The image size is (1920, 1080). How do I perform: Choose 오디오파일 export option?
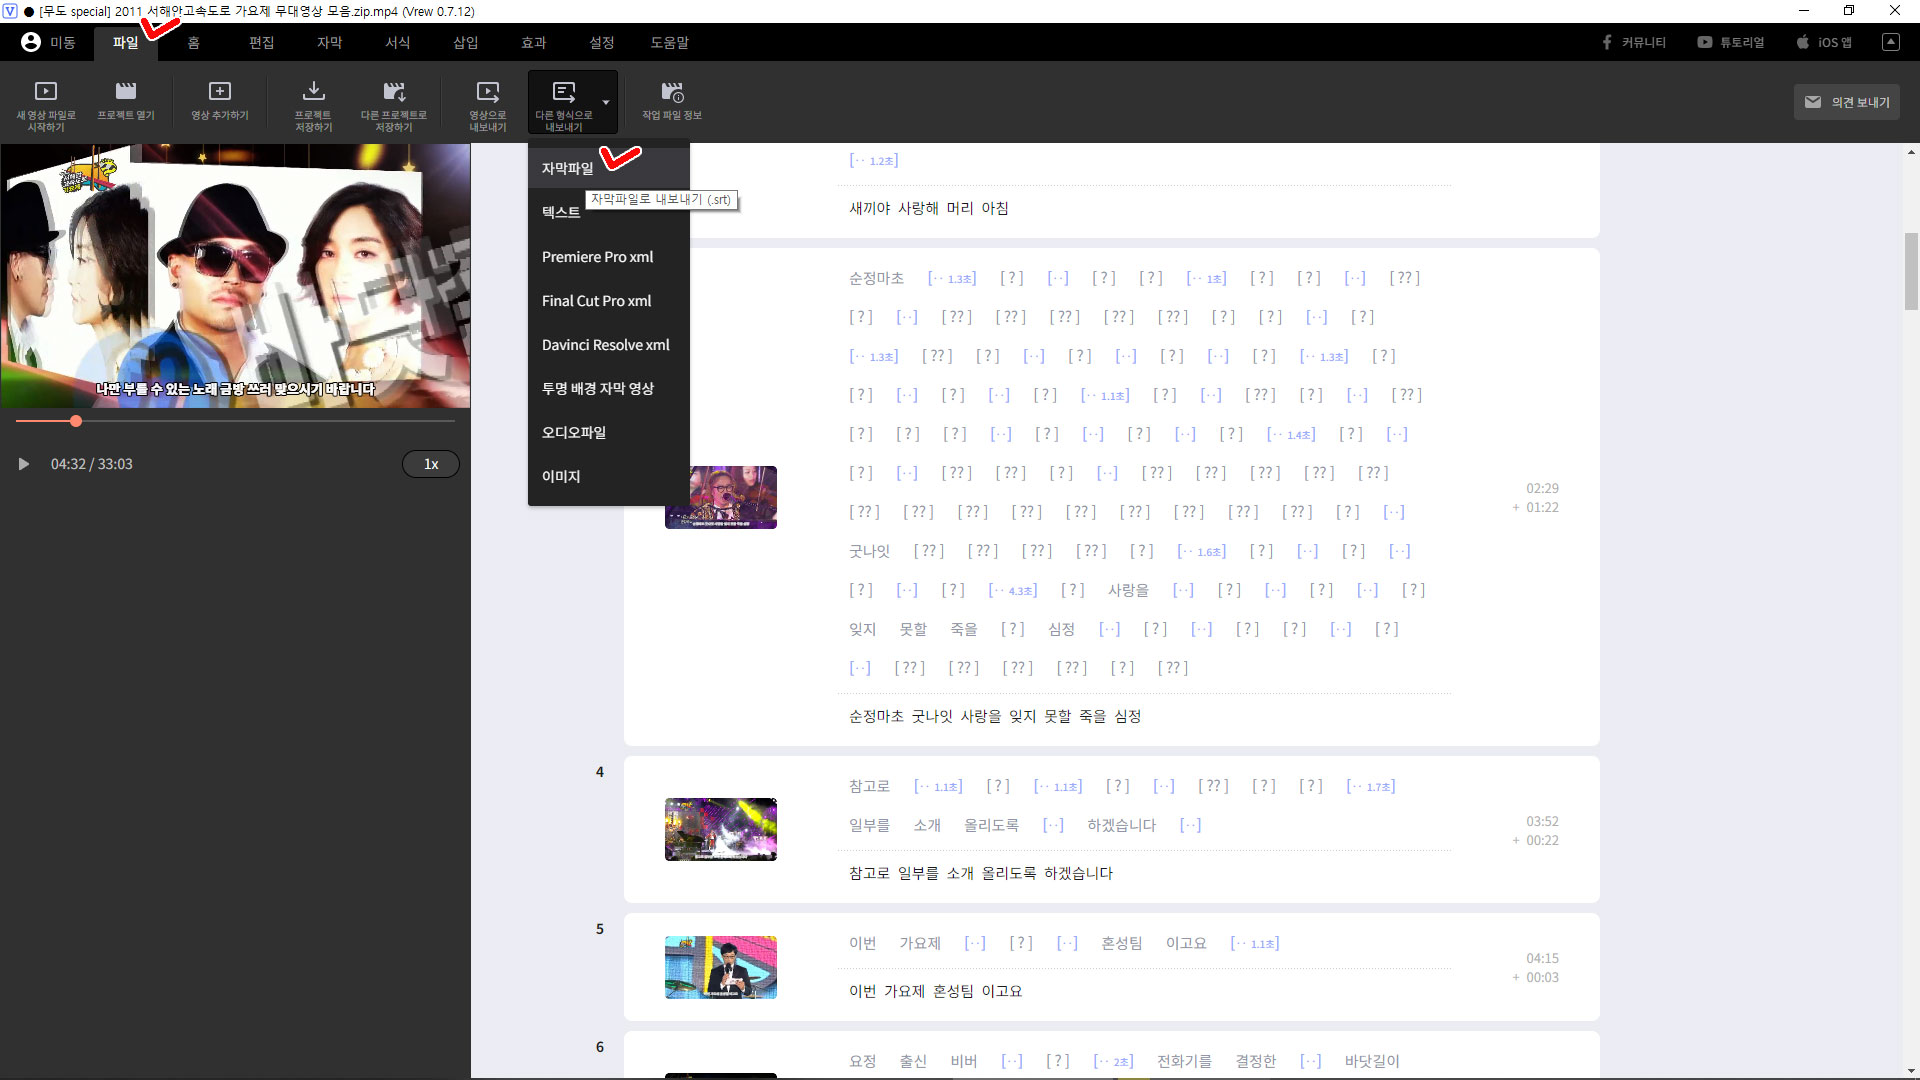coord(609,432)
